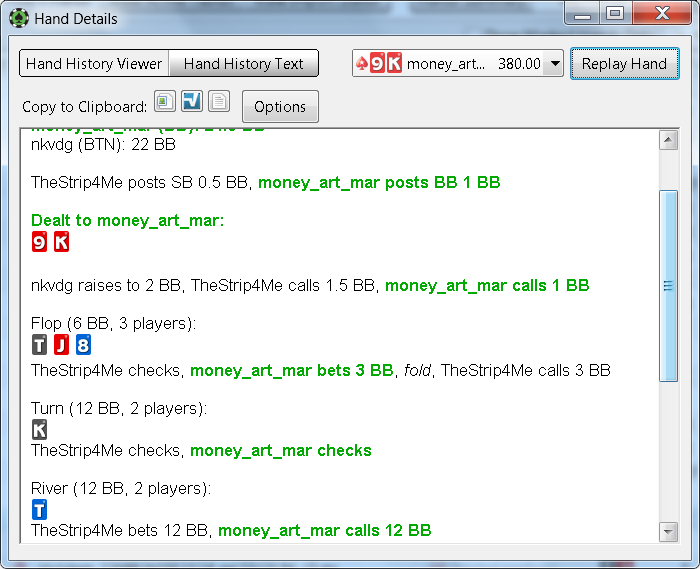Click the scrollbar down arrow
The width and height of the screenshot is (700, 569).
(x=668, y=532)
